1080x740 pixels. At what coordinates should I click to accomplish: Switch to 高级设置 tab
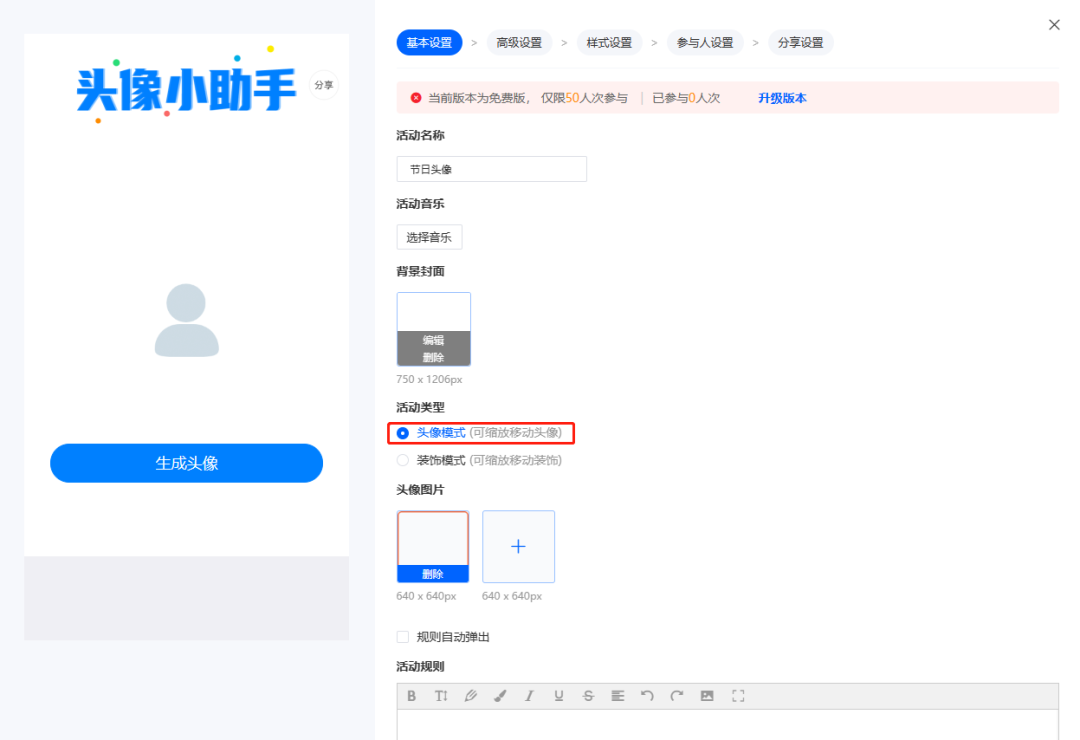pyautogui.click(x=519, y=43)
